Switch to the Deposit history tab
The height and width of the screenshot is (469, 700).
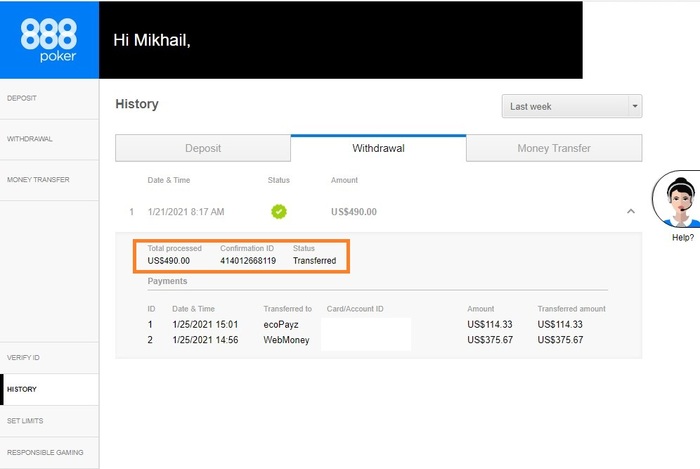click(203, 148)
